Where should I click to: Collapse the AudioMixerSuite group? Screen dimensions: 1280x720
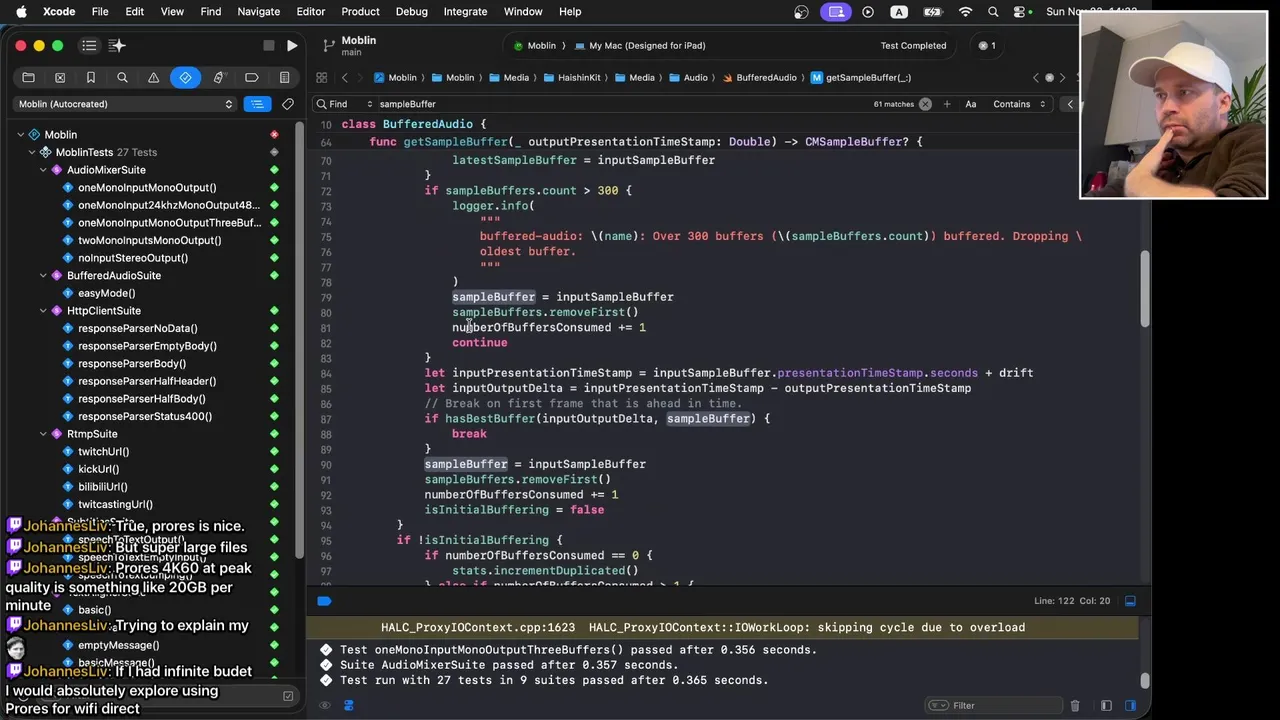click(x=44, y=170)
